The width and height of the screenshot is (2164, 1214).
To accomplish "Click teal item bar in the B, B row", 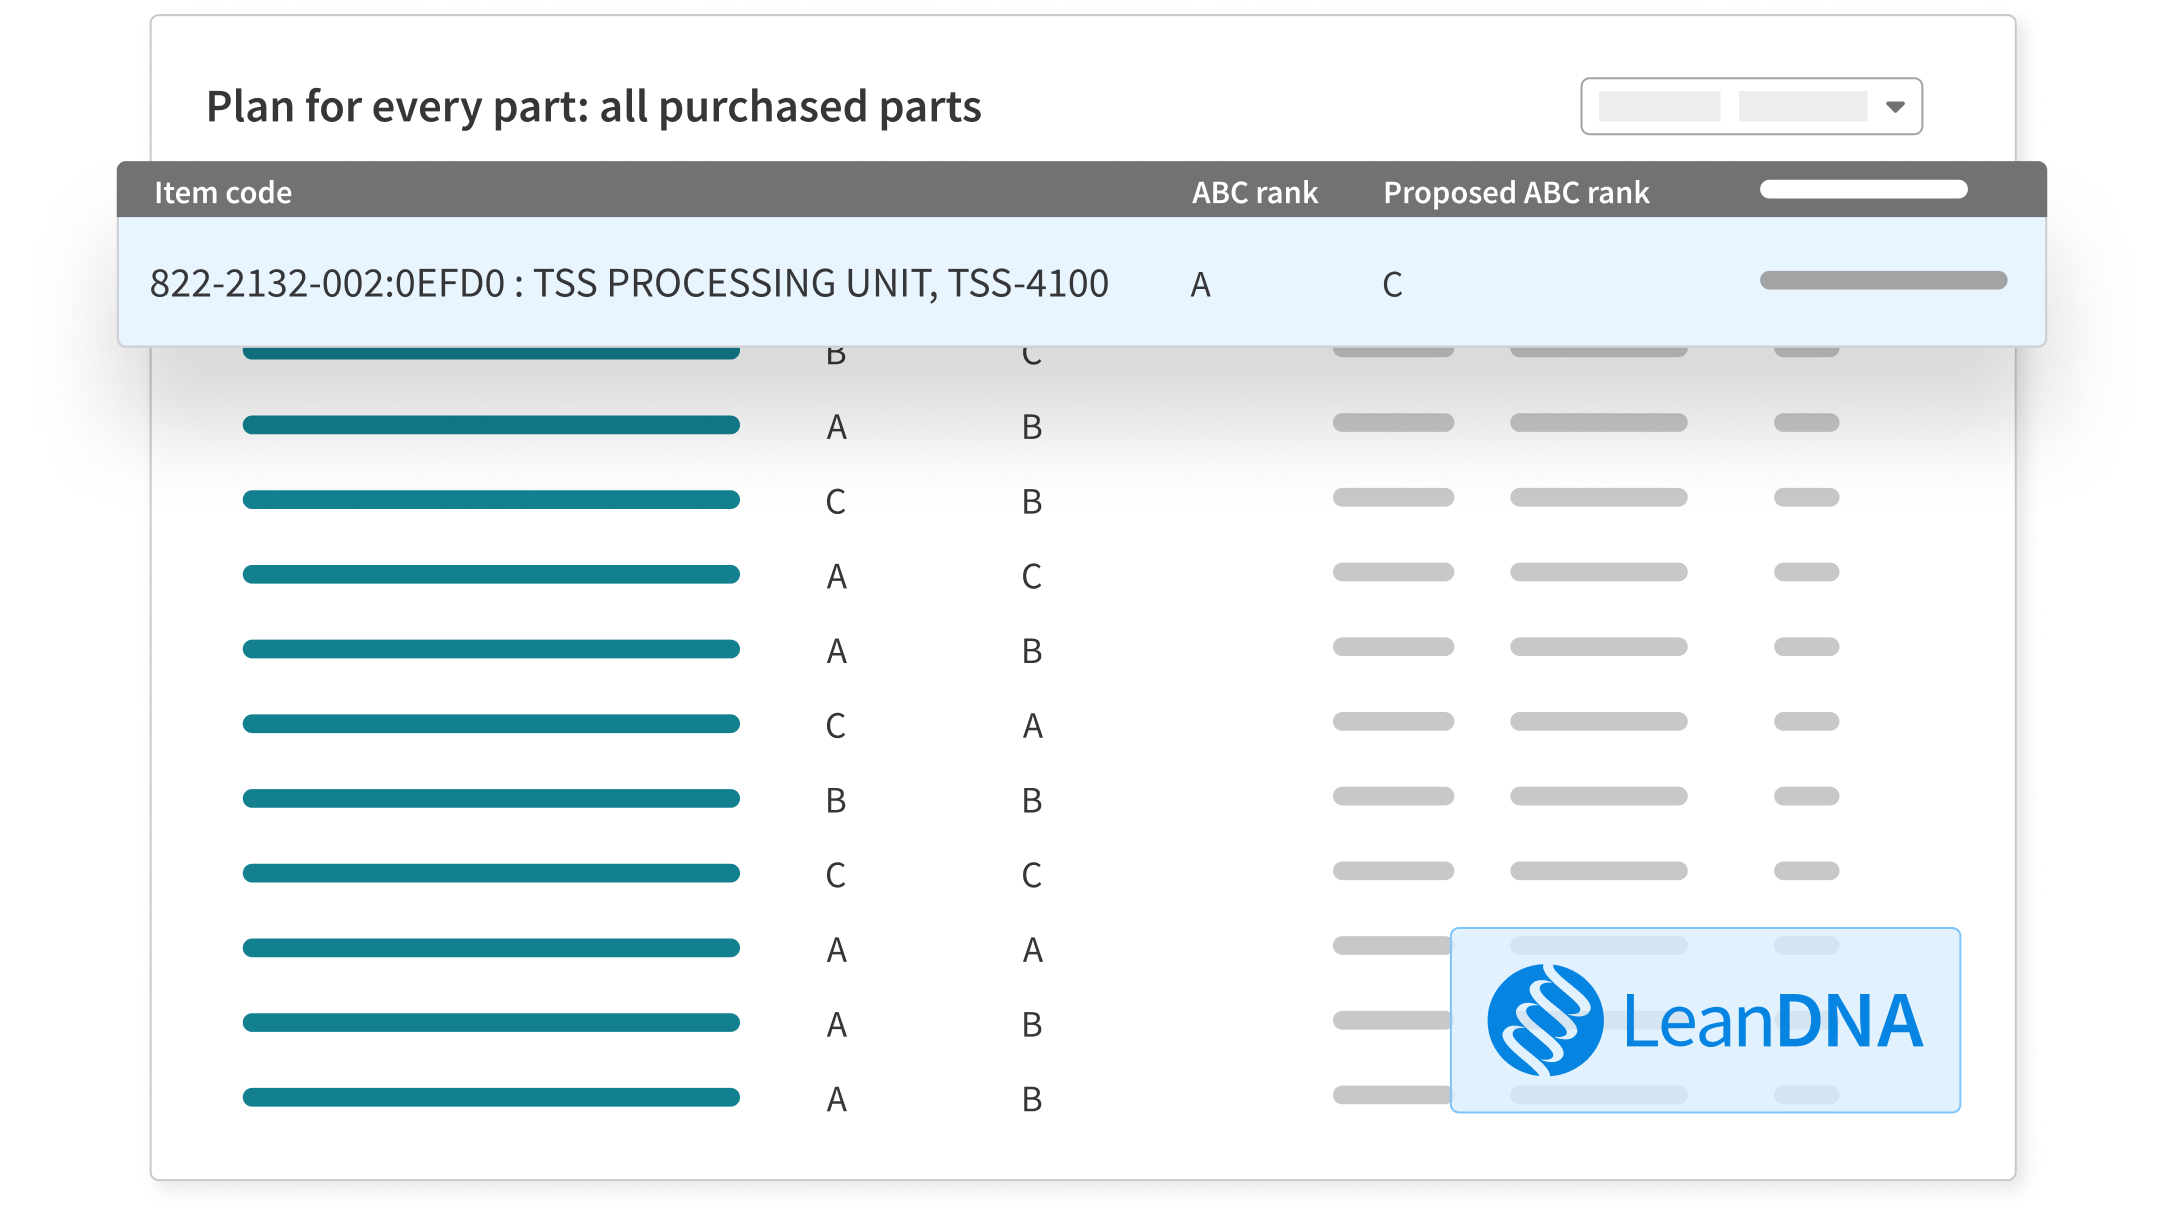I will click(491, 798).
